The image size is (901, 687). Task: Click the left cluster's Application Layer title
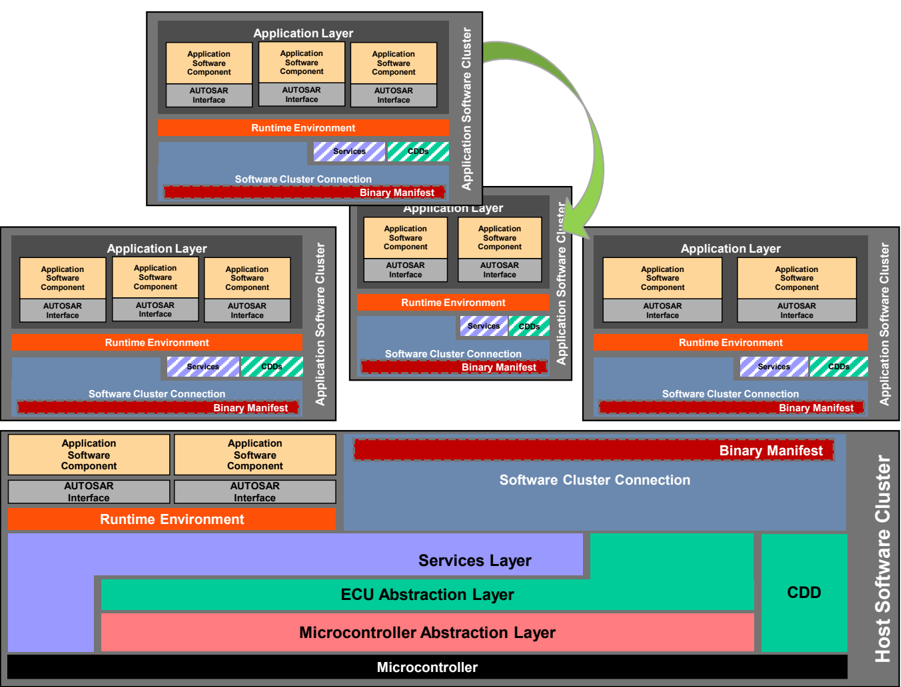tap(157, 249)
